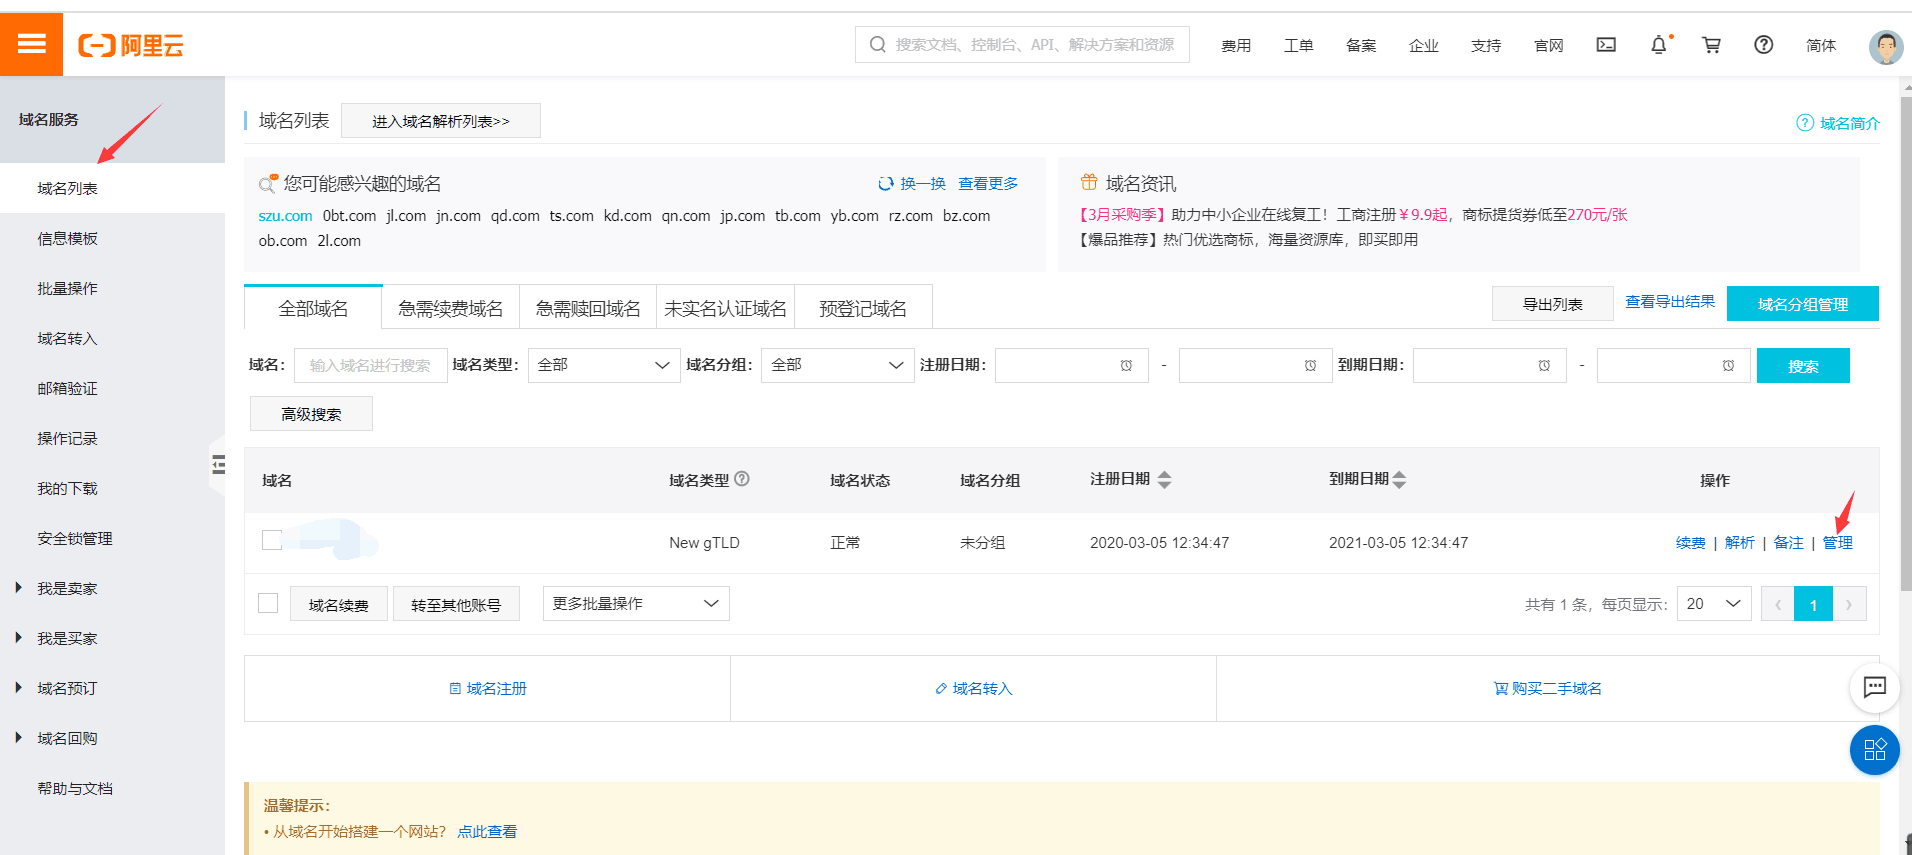Click the user avatar
Screen dimensions: 1912x855
coord(1886,46)
